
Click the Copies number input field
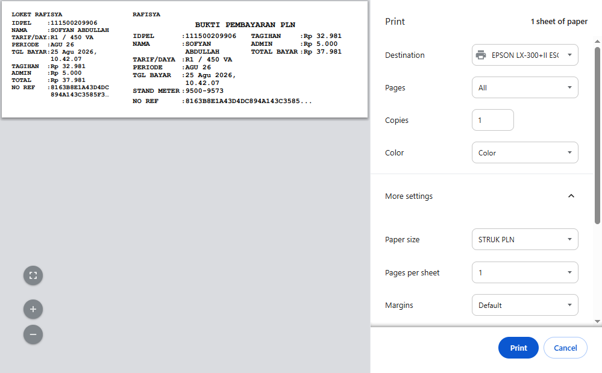(493, 120)
